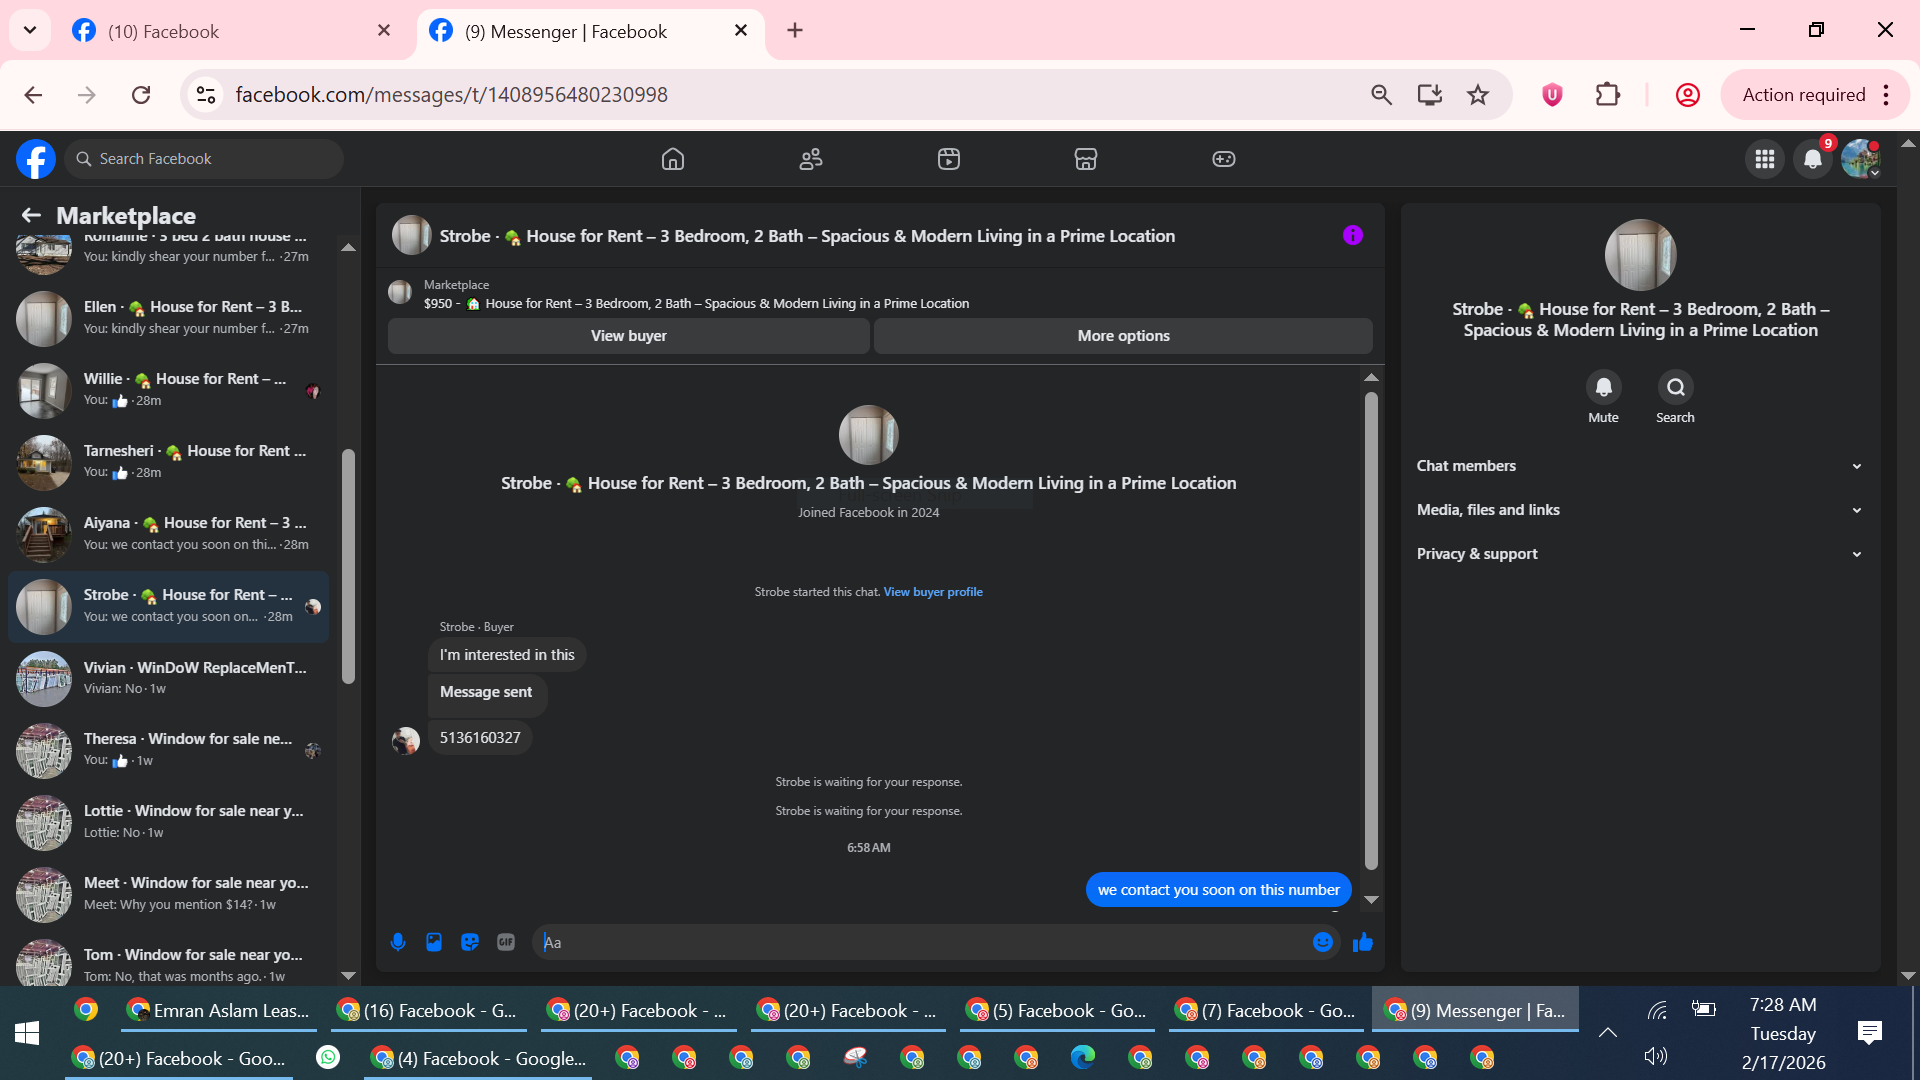This screenshot has width=1920, height=1080.
Task: Bookmark this page with the star icon
Action: 1477,95
